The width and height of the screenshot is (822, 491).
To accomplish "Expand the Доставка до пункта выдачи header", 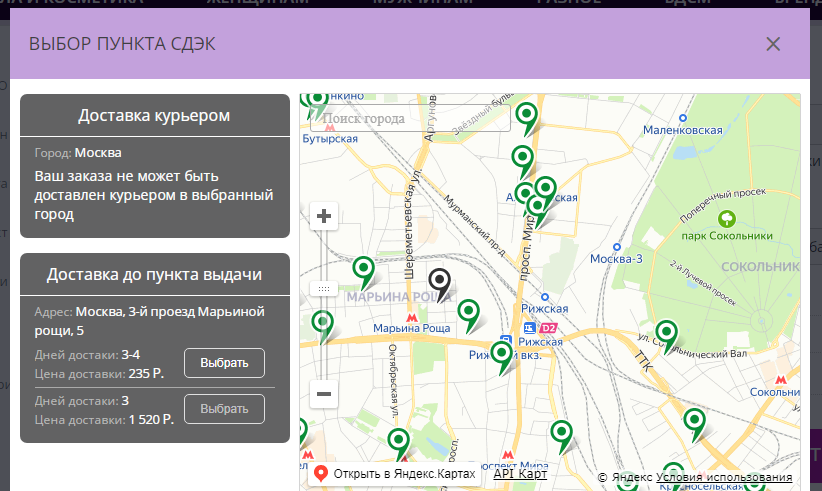I will [x=155, y=274].
